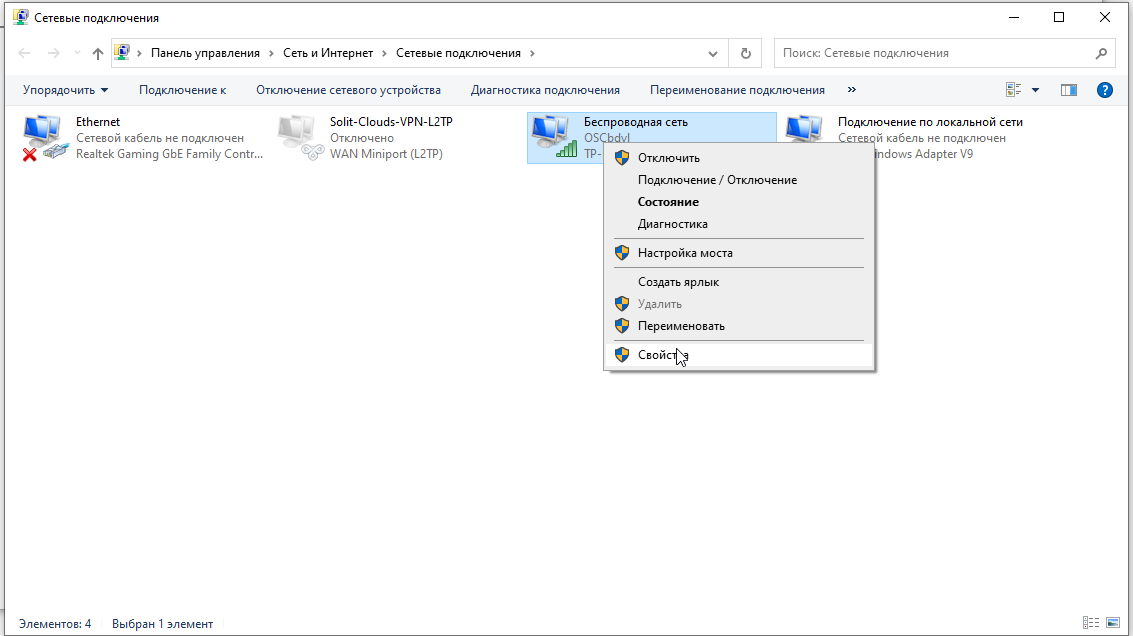The height and width of the screenshot is (636, 1133).
Task: Click Подключение к toolbar button
Action: 182,90
